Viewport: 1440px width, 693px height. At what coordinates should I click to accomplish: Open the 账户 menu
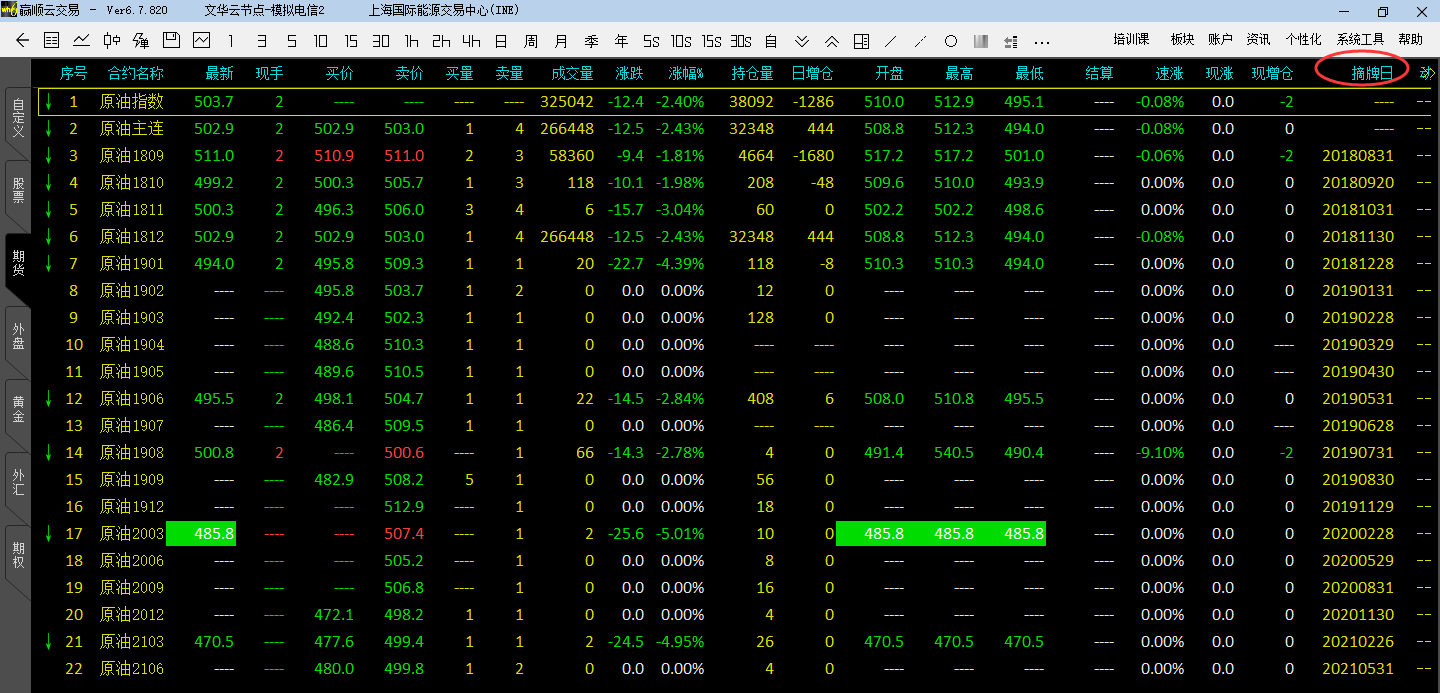(x=1220, y=40)
